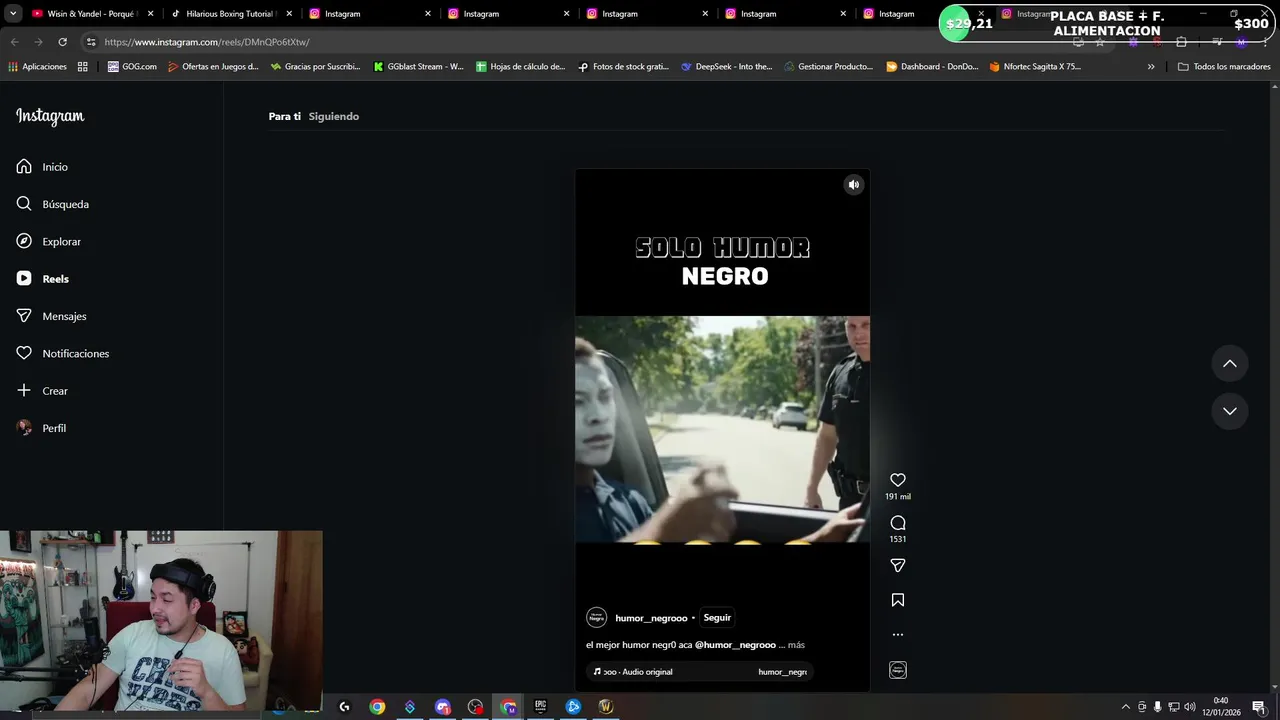Open 'Hojas de cálculo' bookmark

pos(521,66)
